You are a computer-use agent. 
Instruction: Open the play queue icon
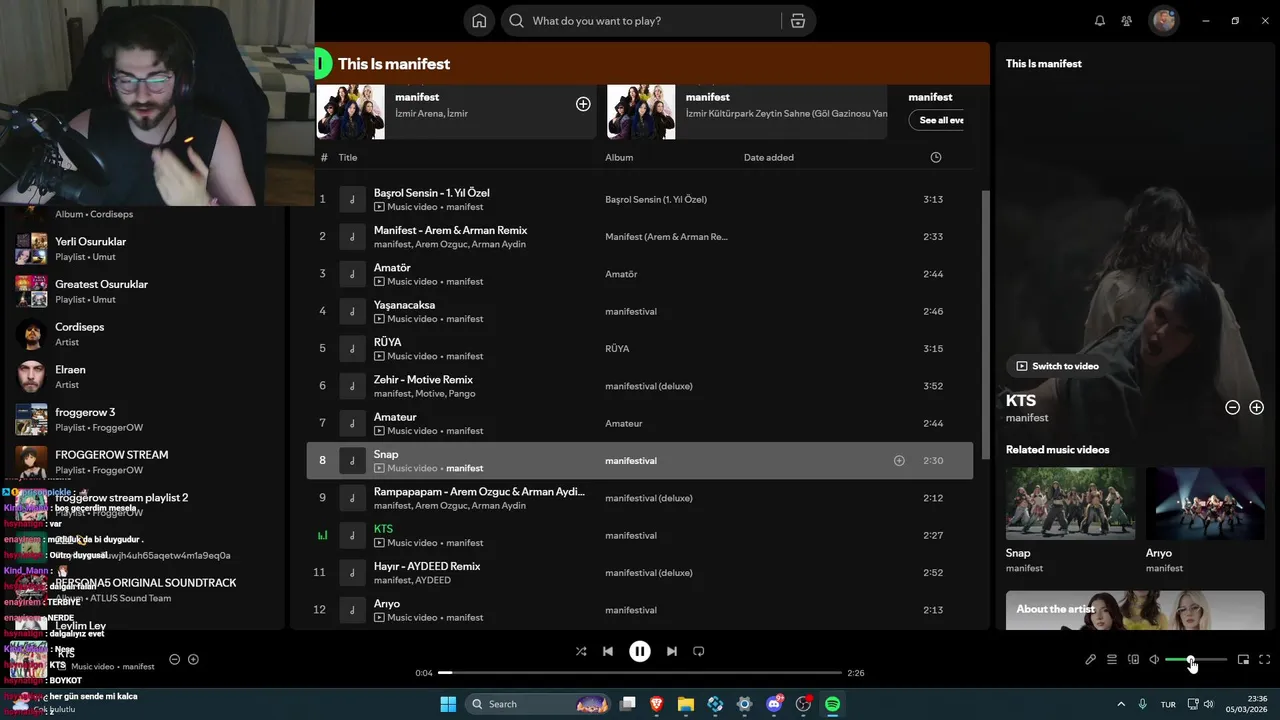pos(1112,660)
